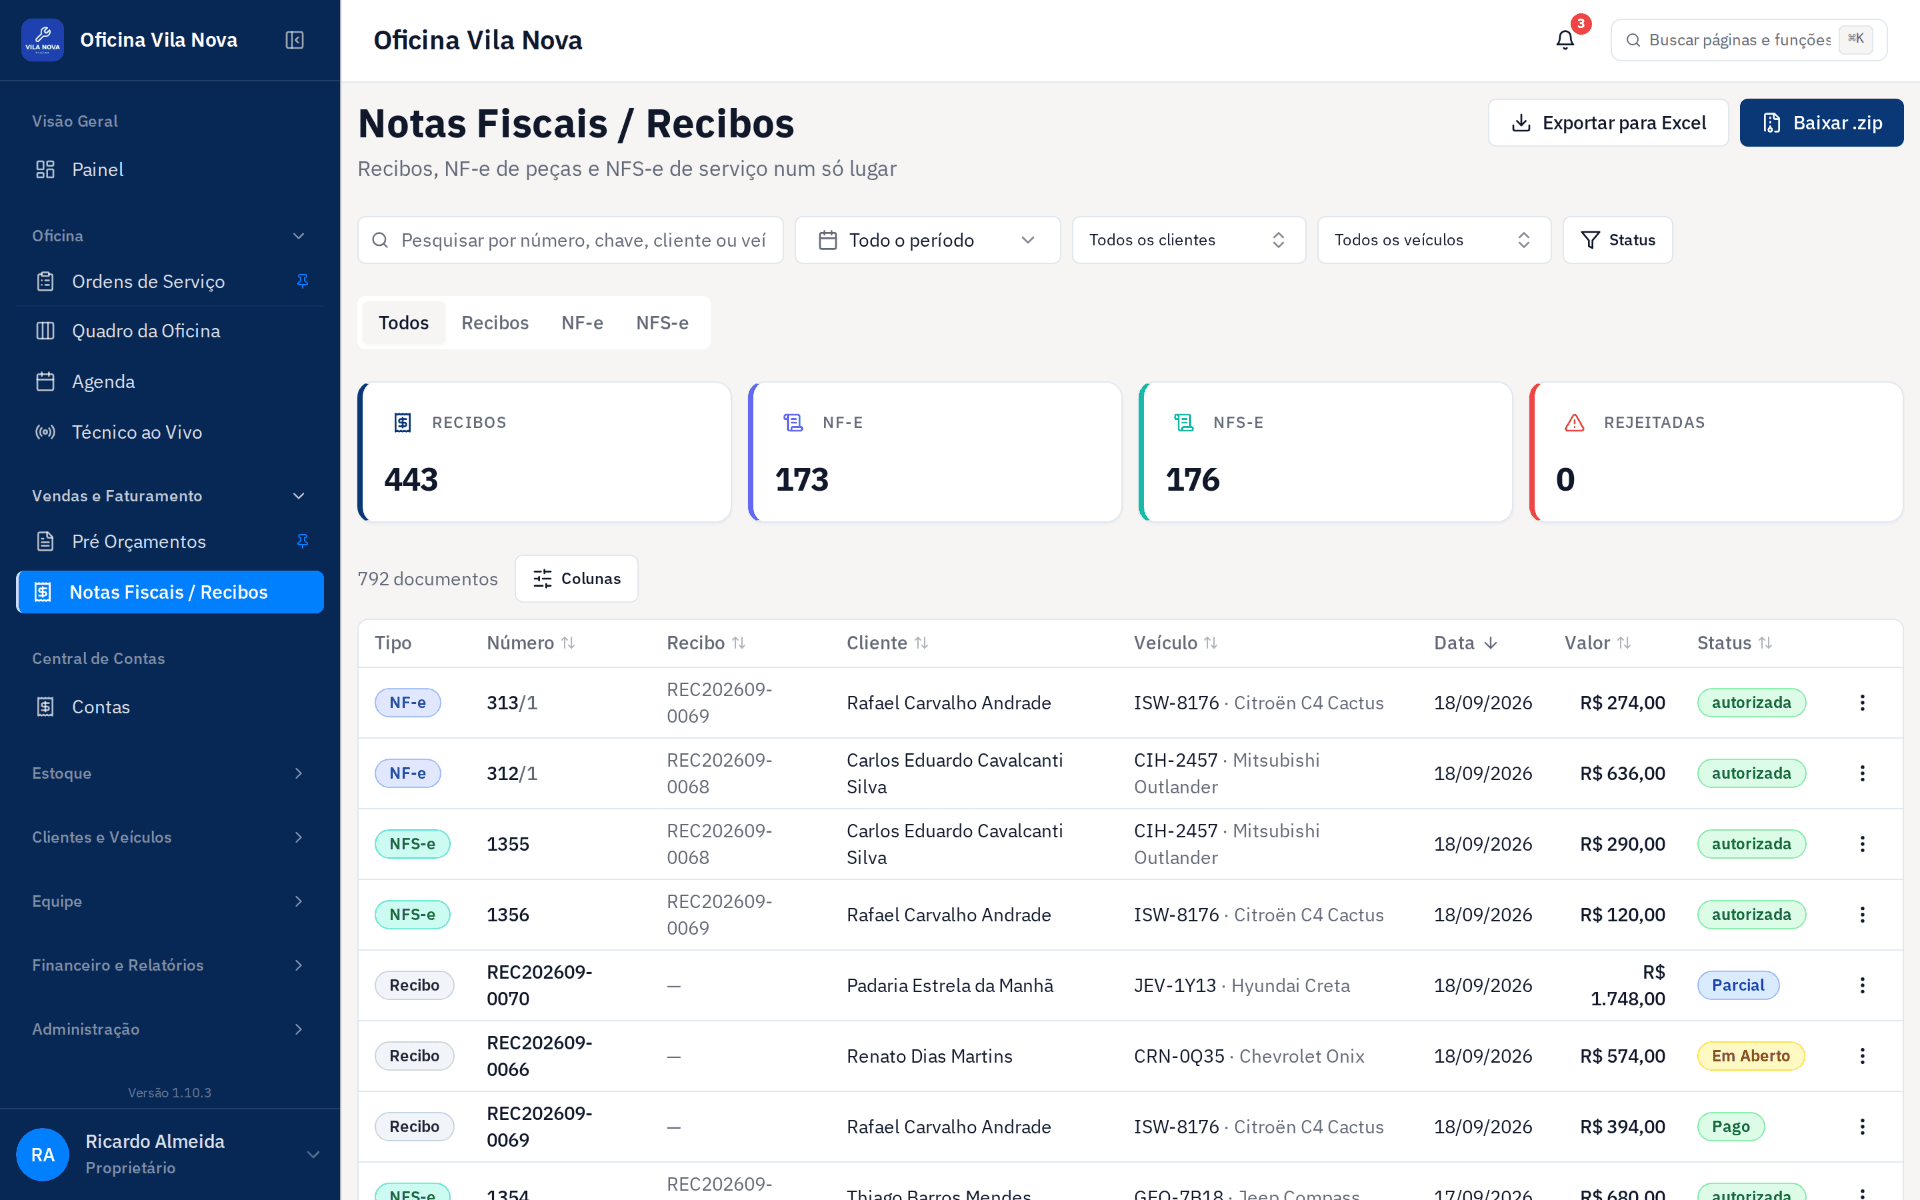Open Contas in sidebar

click(x=170, y=707)
